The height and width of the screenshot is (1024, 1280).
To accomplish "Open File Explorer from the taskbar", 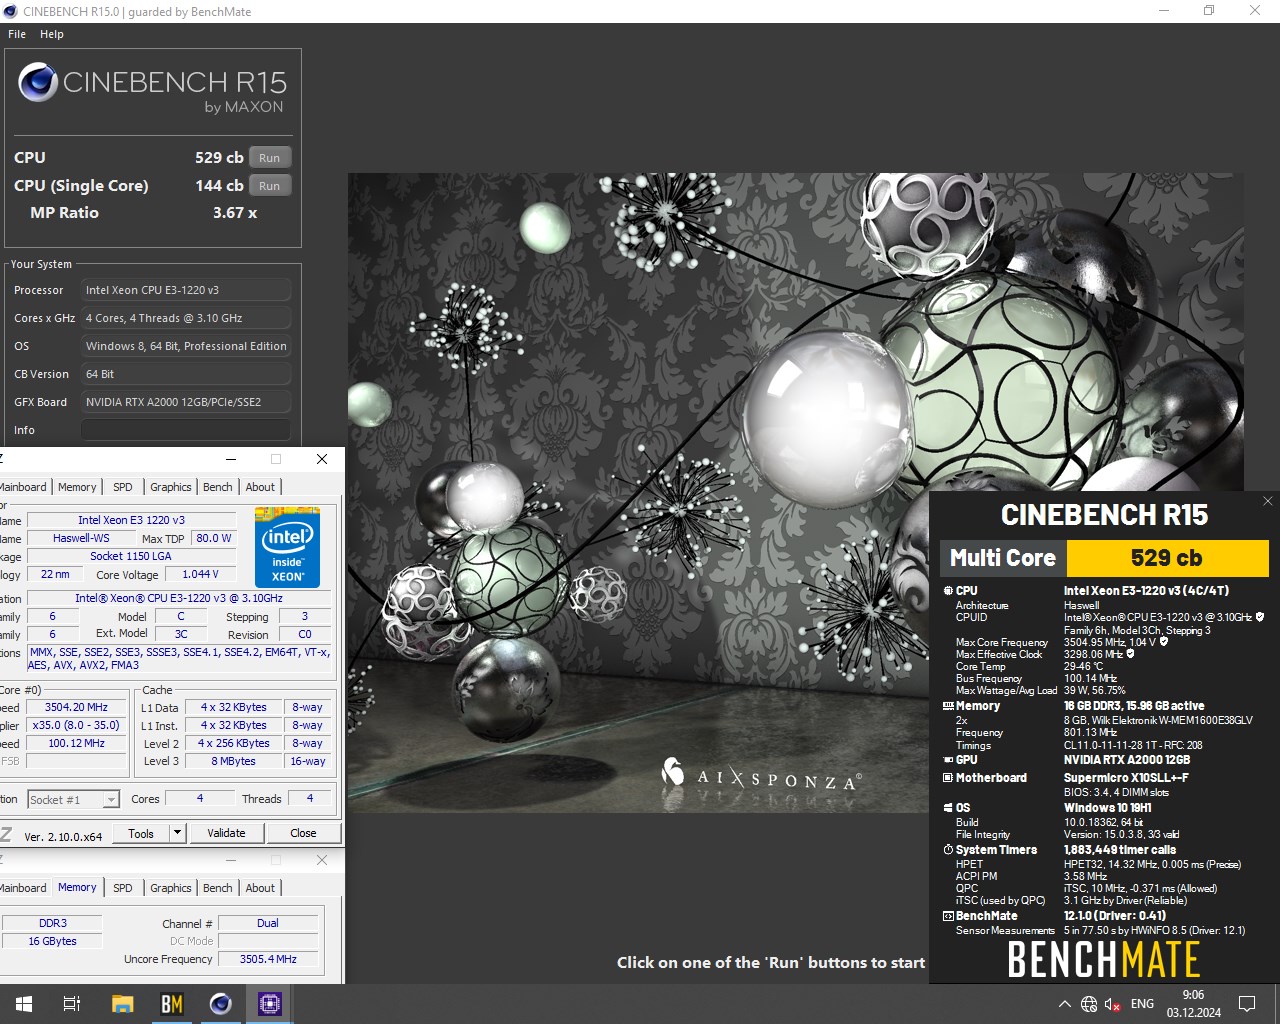I will tap(122, 1004).
